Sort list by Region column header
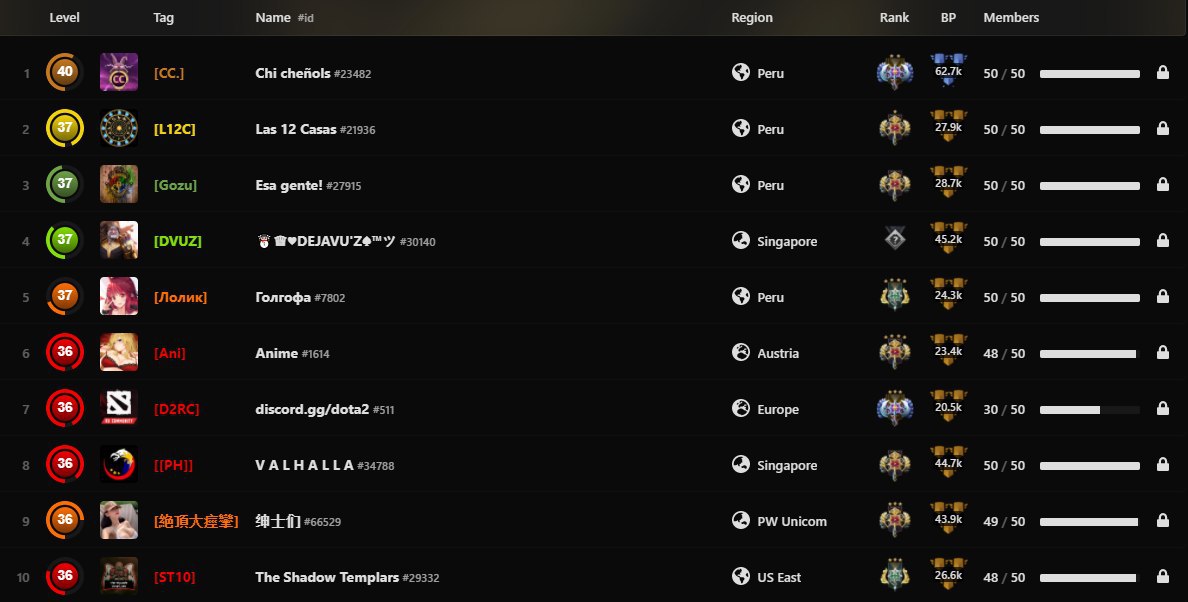1188x602 pixels. (x=752, y=18)
